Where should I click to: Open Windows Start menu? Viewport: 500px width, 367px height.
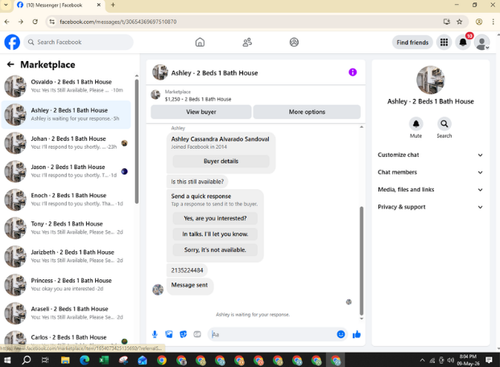(7, 360)
